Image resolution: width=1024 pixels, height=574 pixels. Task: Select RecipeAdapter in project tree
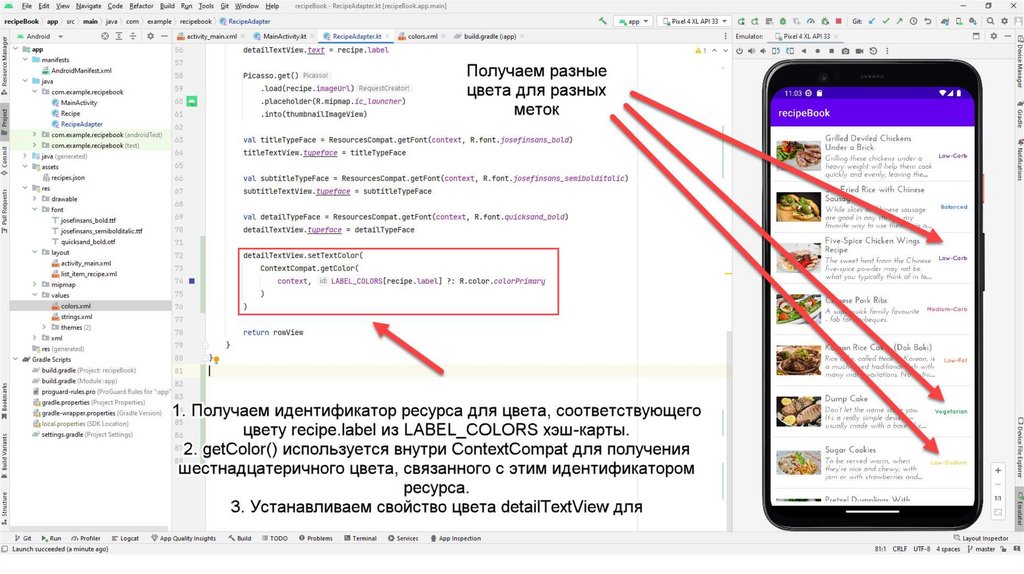[82, 124]
